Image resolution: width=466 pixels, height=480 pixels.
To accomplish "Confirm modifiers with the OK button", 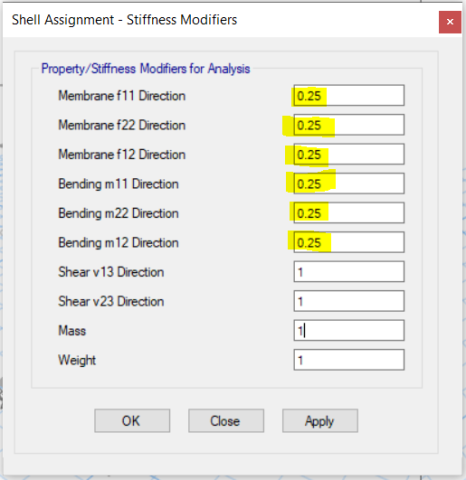I will pyautogui.click(x=132, y=421).
